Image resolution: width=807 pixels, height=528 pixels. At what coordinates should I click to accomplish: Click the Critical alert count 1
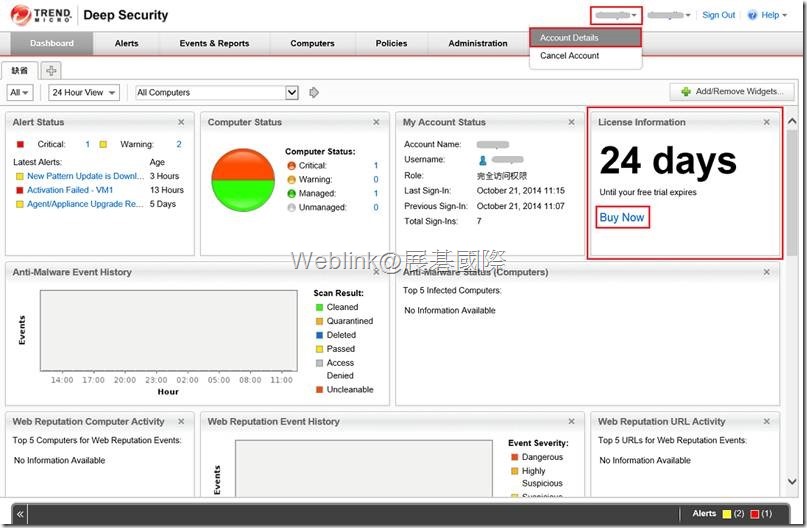tap(87, 144)
